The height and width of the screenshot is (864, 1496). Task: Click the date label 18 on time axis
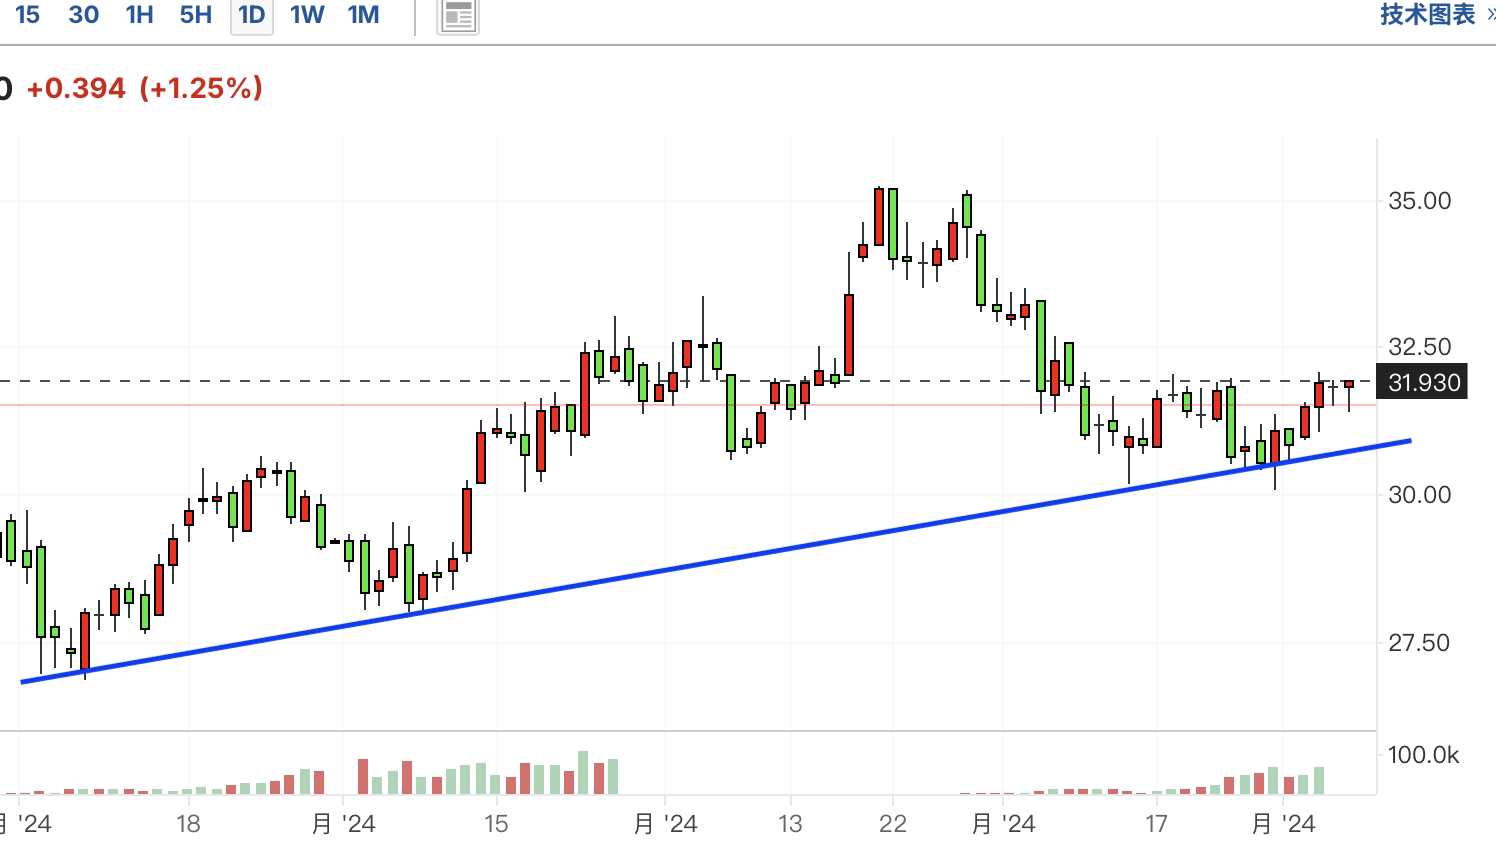188,824
